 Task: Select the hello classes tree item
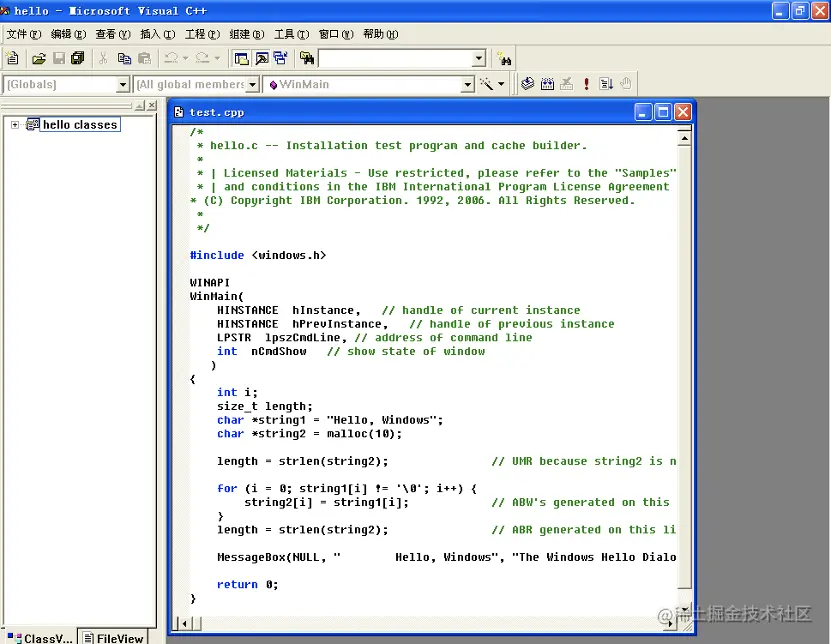pyautogui.click(x=80, y=125)
